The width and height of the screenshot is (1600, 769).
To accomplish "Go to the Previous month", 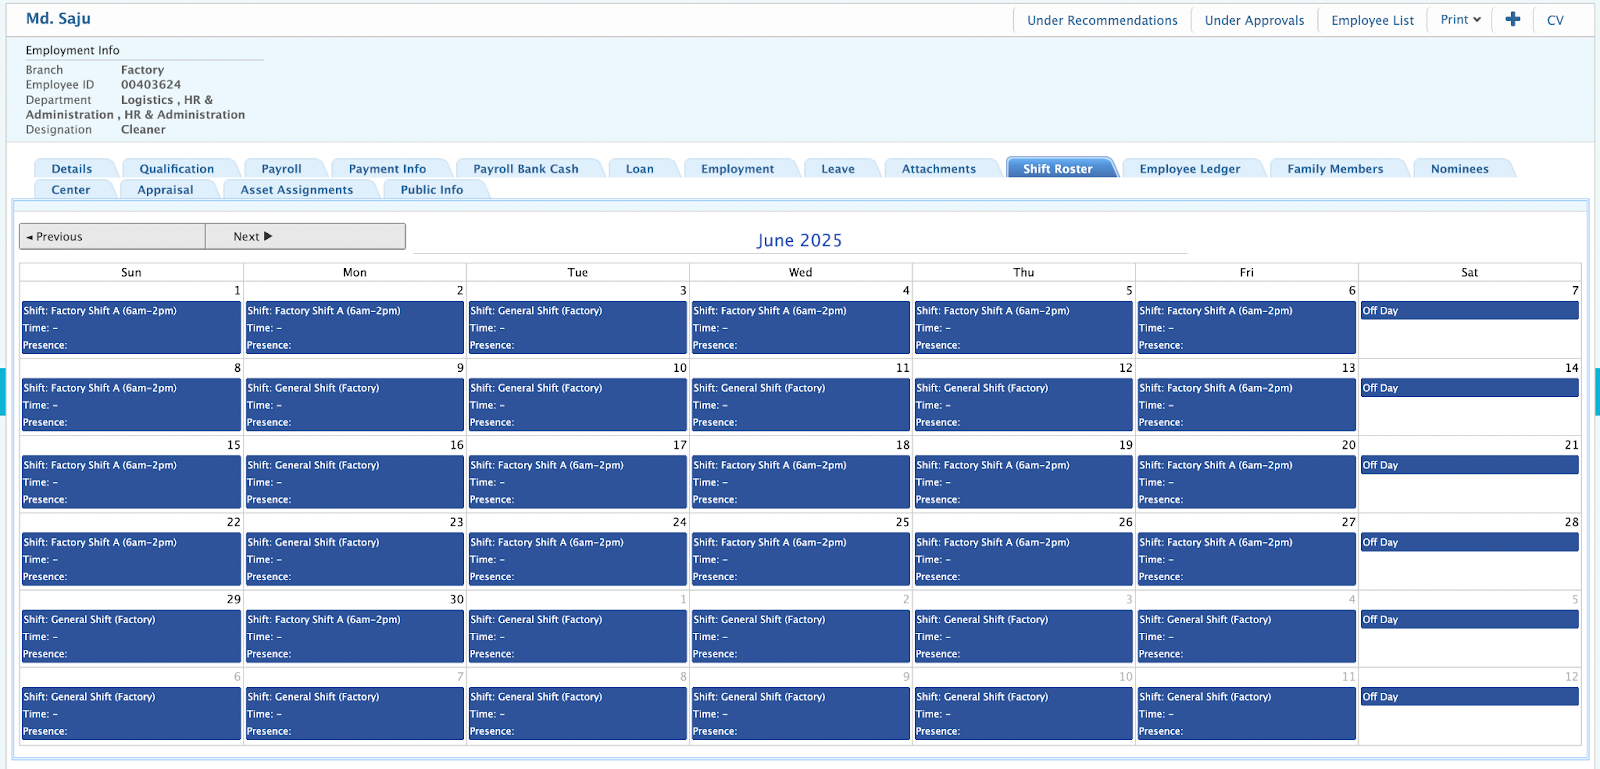I will 112,236.
